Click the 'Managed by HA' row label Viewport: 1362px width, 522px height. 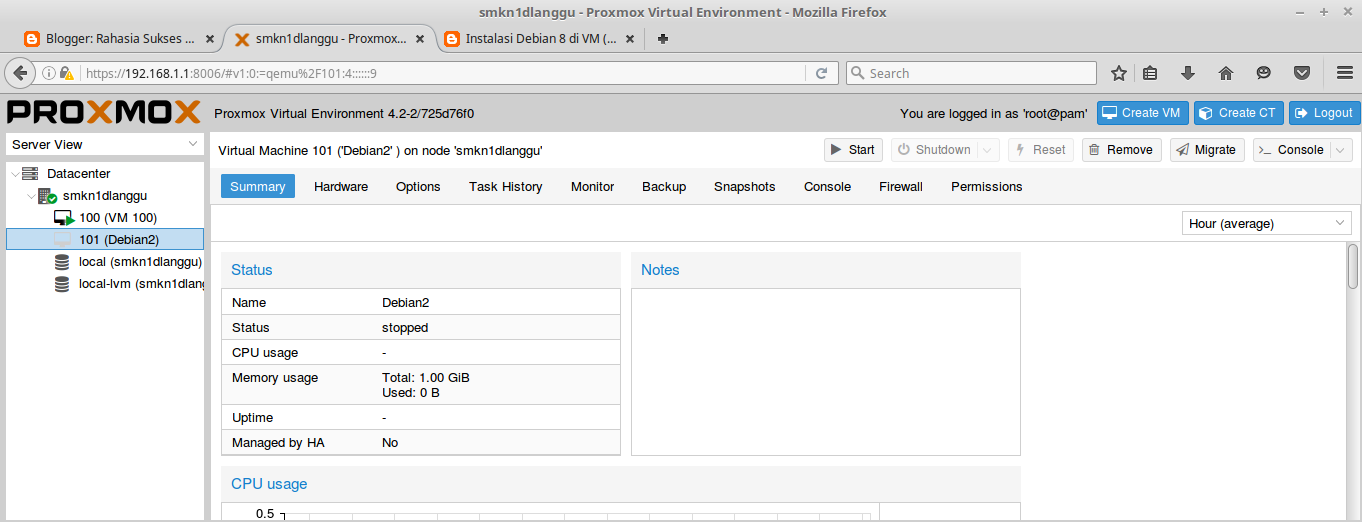(x=278, y=443)
